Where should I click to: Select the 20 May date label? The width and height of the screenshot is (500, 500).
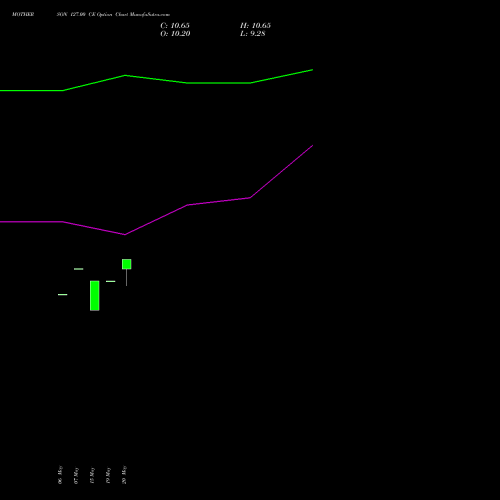pos(124,475)
